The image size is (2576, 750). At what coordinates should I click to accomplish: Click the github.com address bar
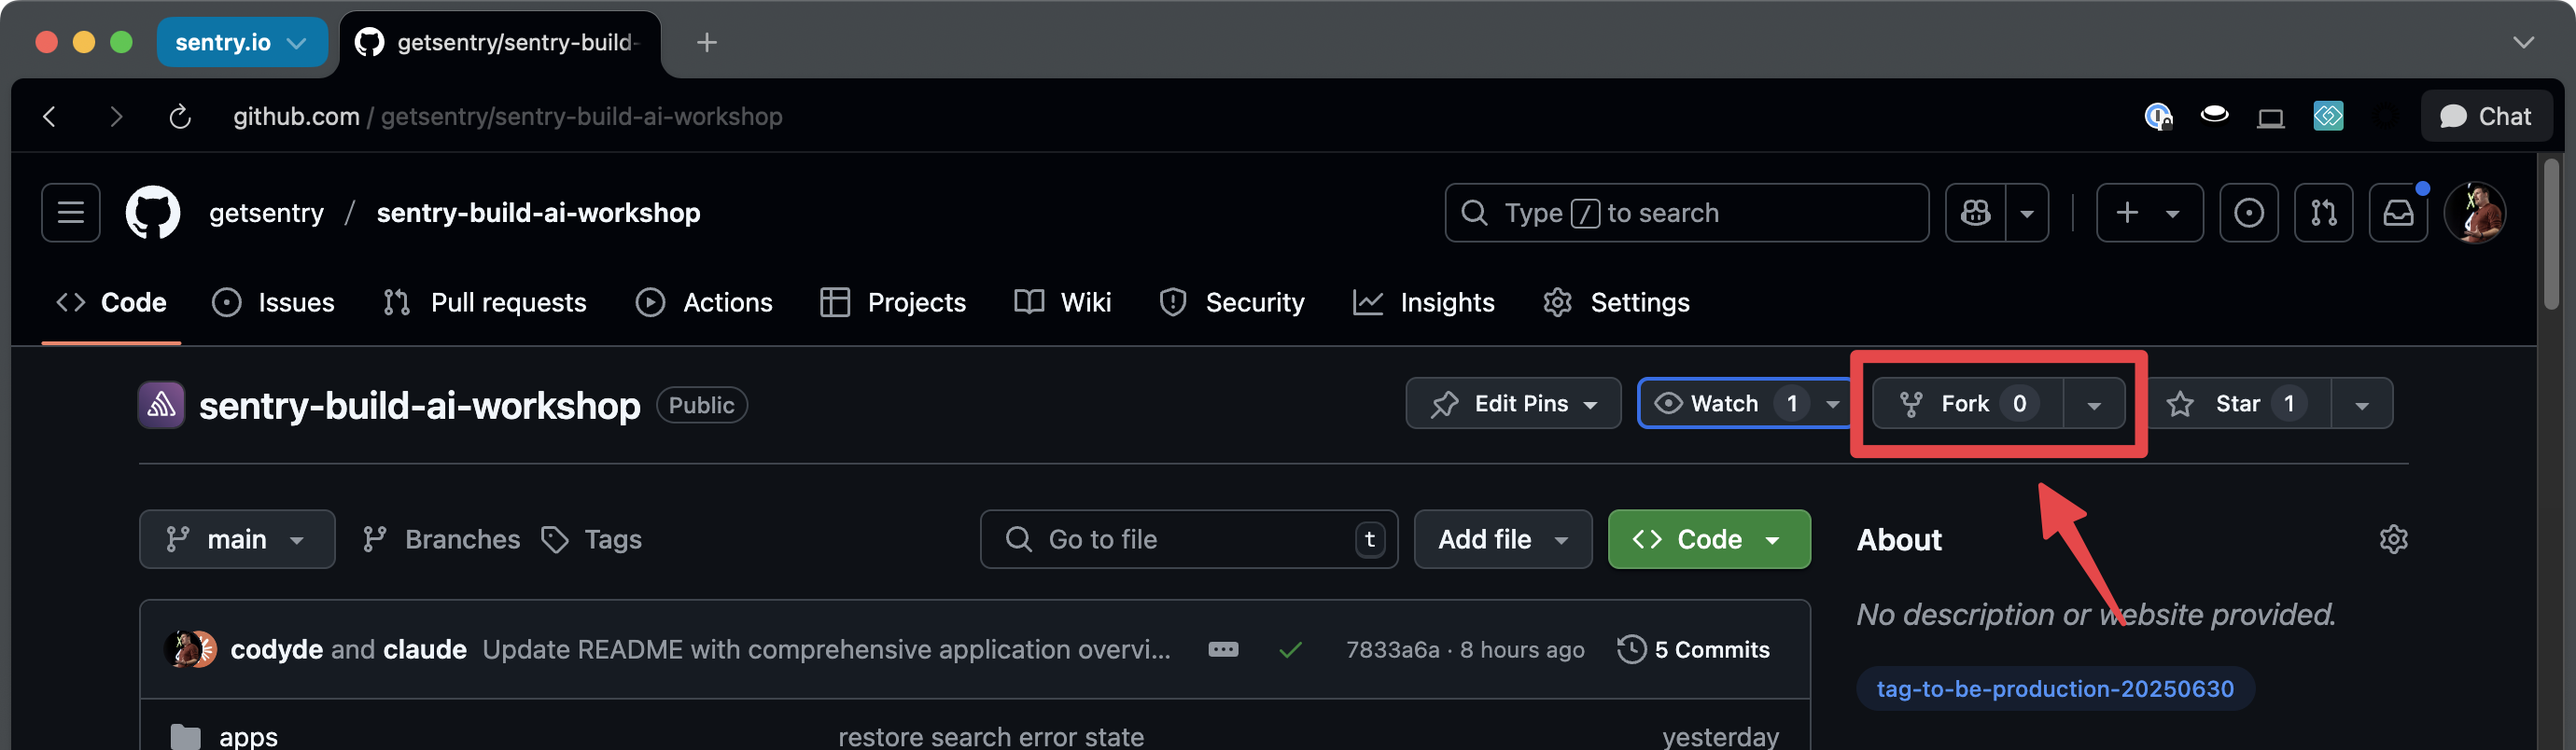click(x=508, y=117)
